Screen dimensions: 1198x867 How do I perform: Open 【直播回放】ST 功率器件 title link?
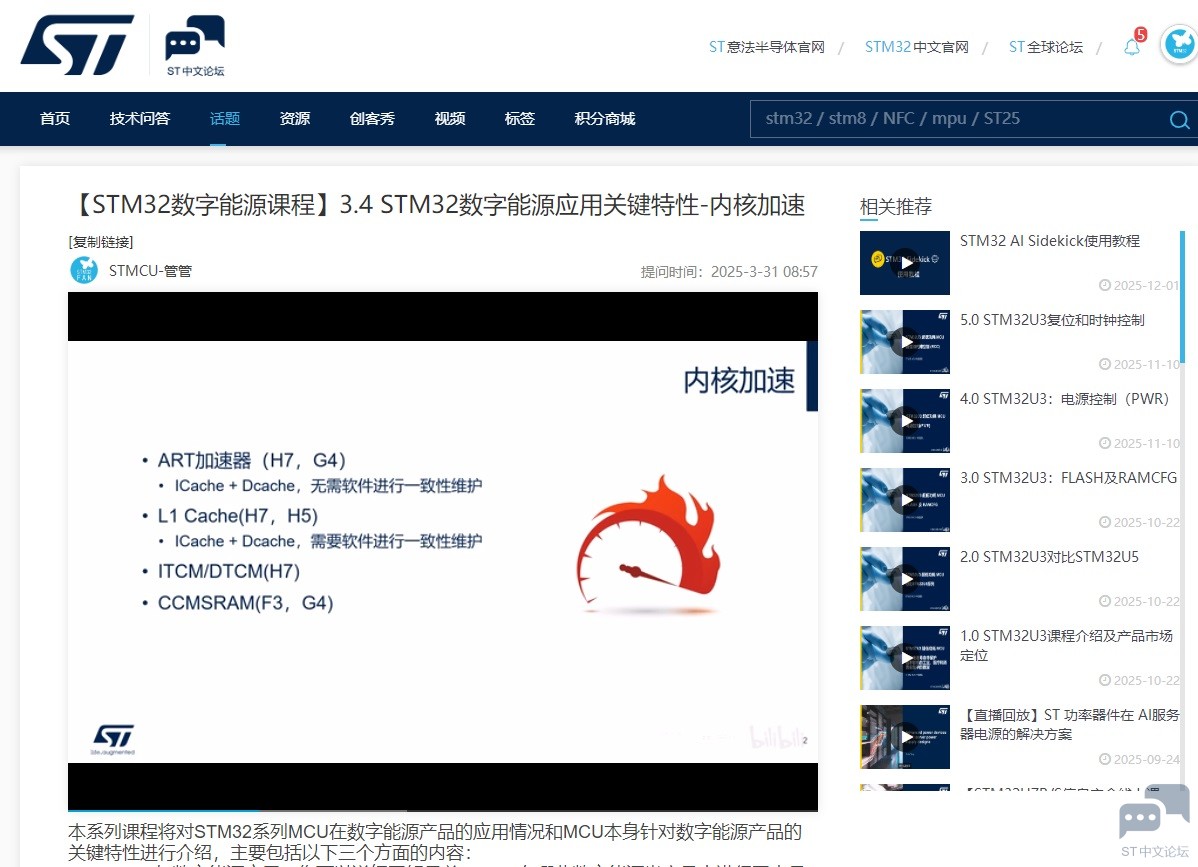tap(1070, 724)
